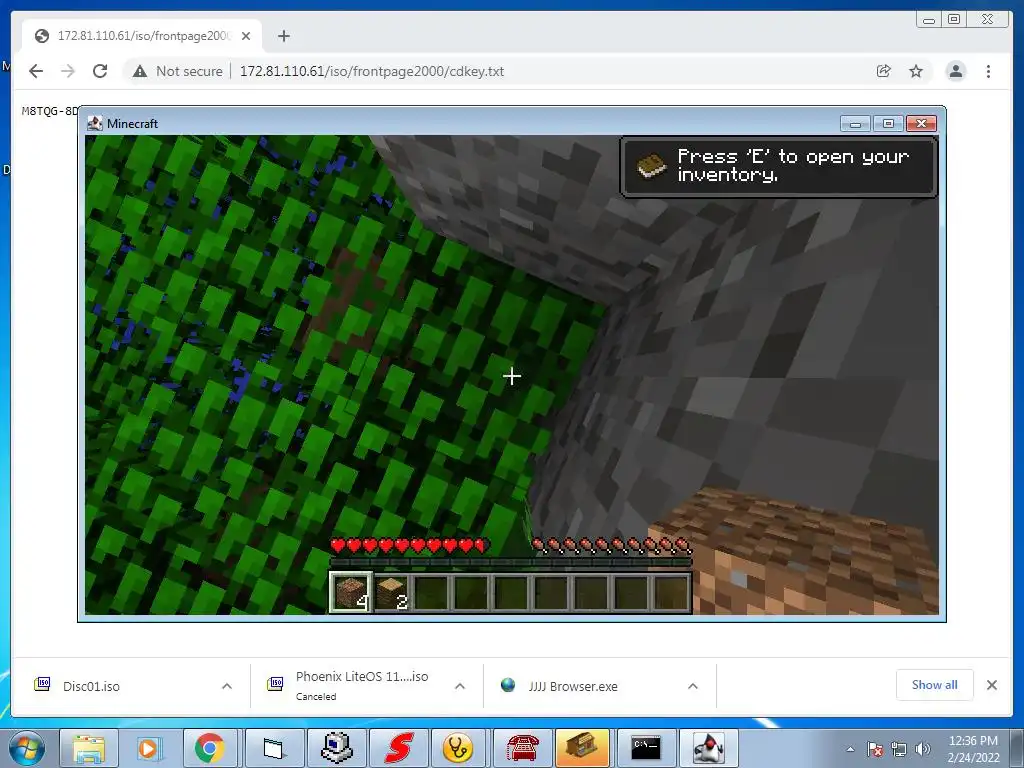This screenshot has width=1024, height=768.
Task: Open Chrome's three-dot menu
Action: click(988, 71)
